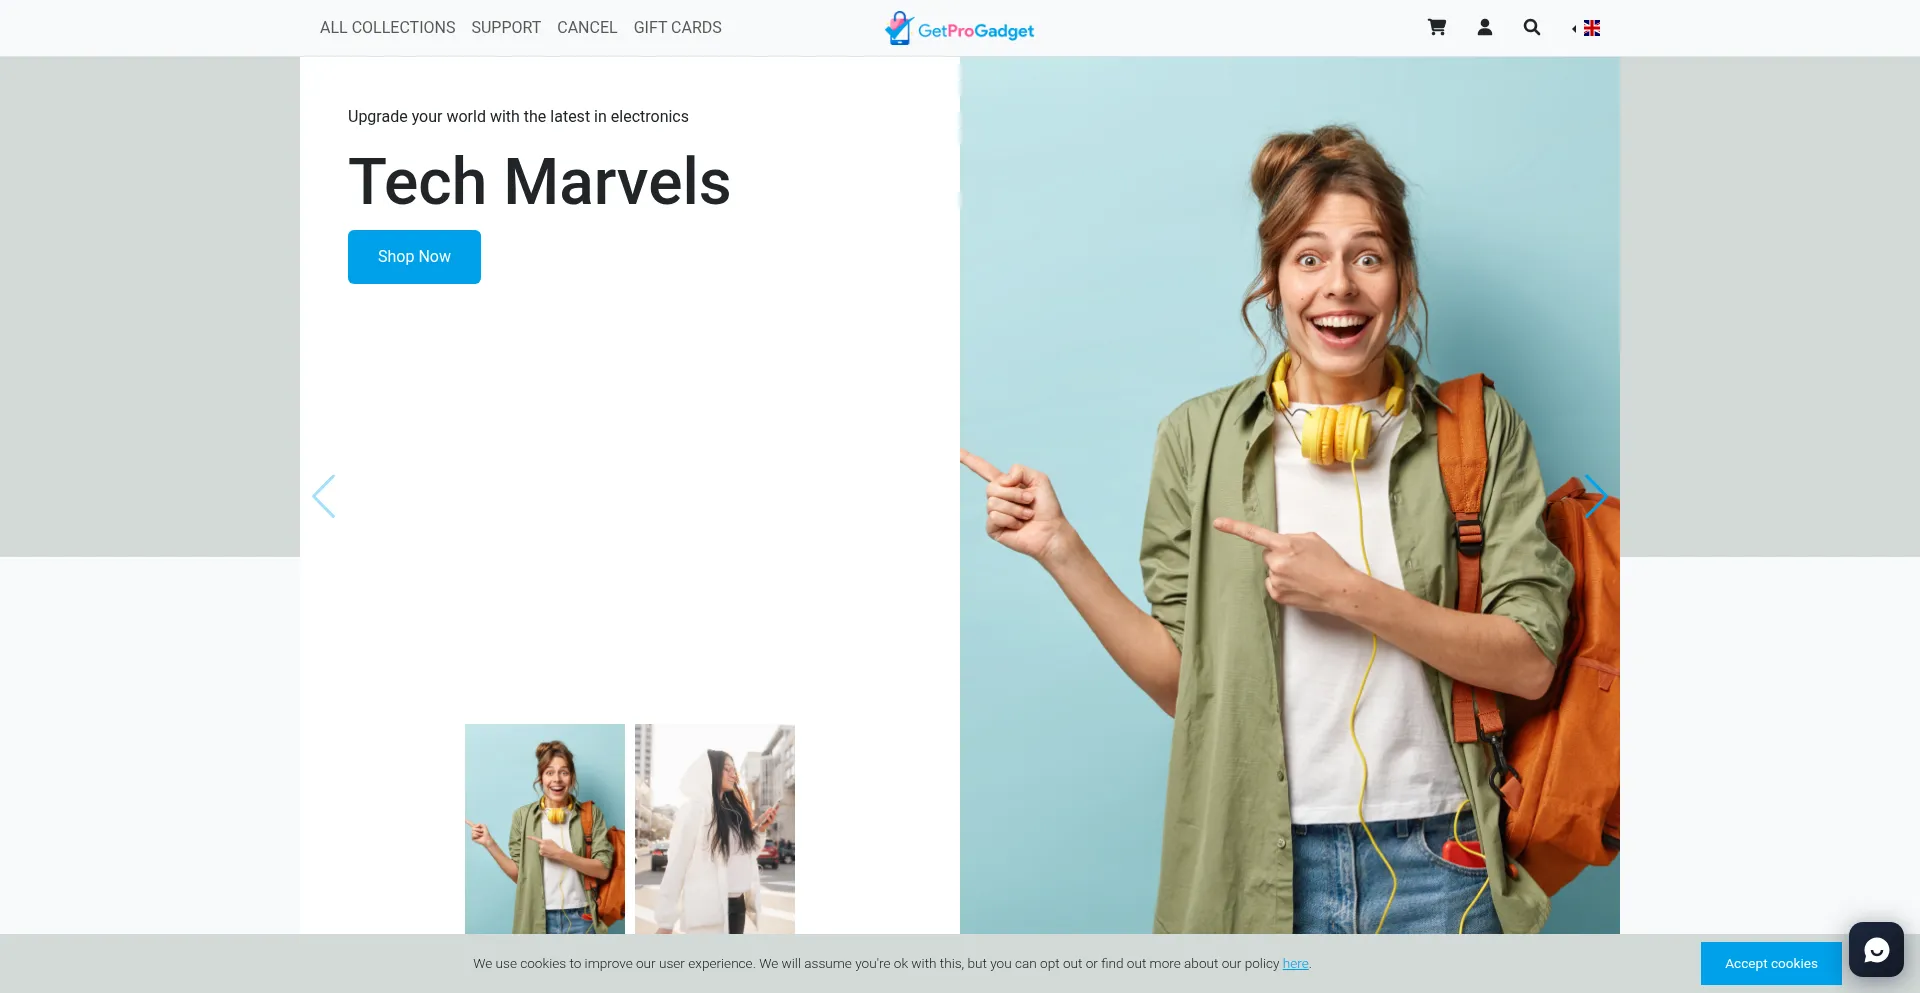Open the user account icon

[1485, 28]
